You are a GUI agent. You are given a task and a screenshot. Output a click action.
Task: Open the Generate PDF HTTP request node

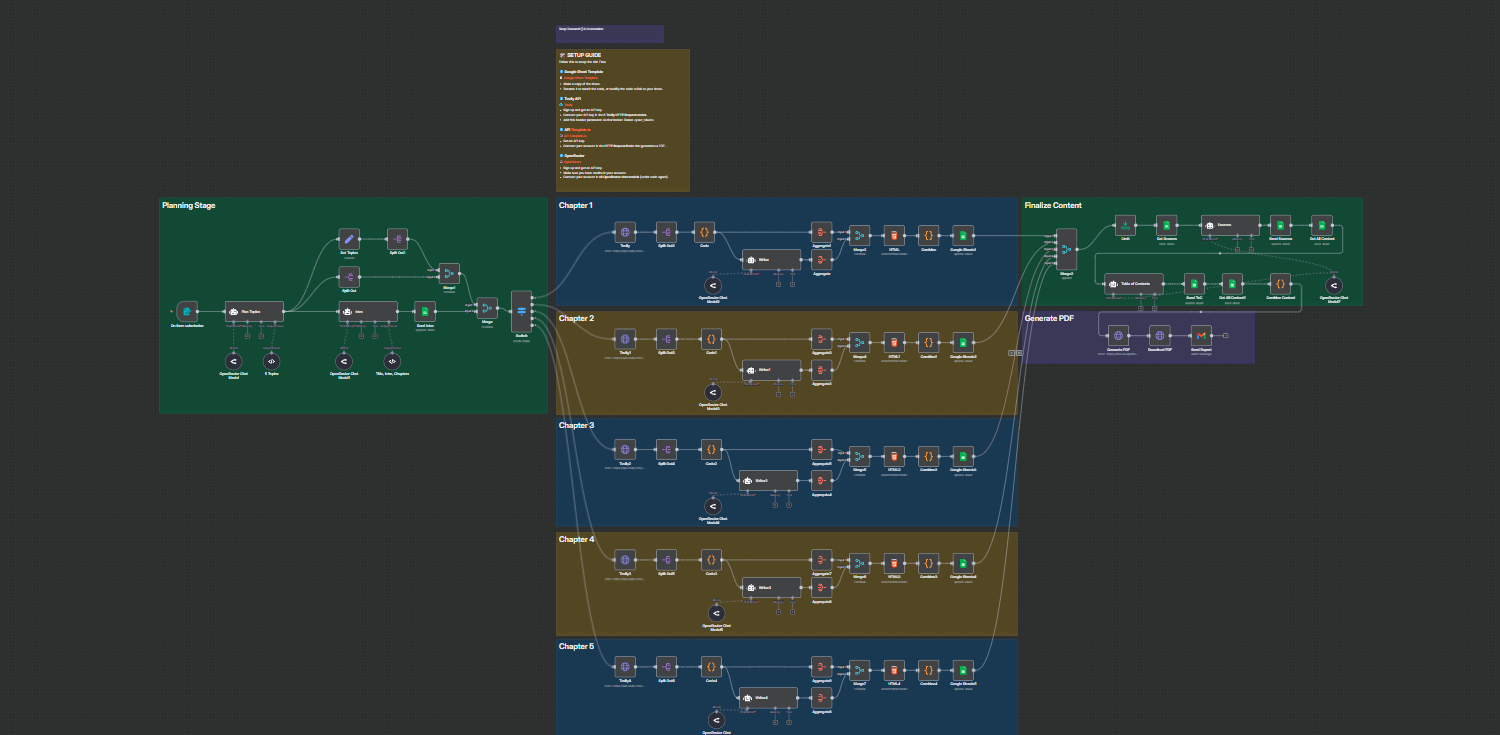point(1119,335)
